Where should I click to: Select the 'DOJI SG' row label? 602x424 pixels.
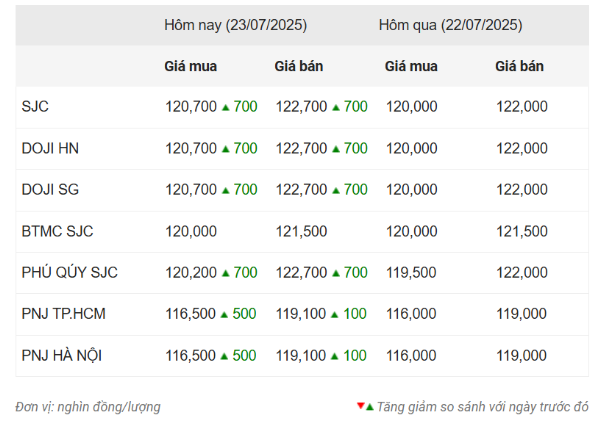(x=50, y=190)
